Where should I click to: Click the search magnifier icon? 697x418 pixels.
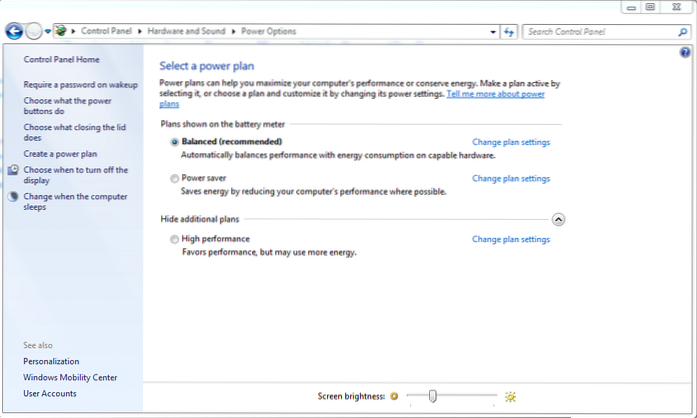pyautogui.click(x=683, y=32)
